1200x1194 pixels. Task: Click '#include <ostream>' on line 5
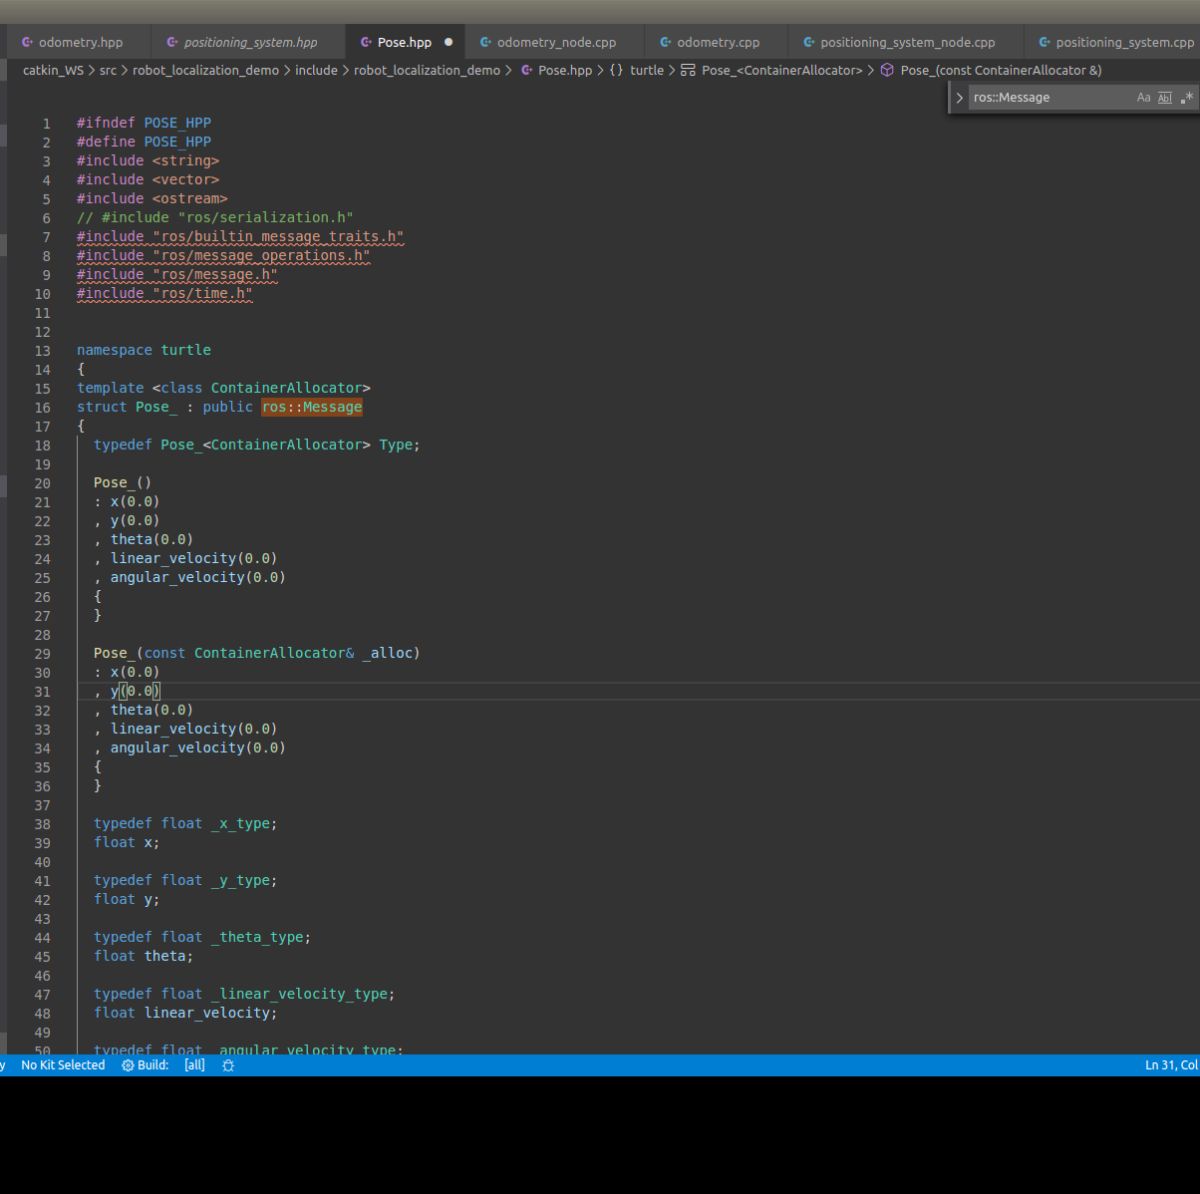tap(152, 199)
